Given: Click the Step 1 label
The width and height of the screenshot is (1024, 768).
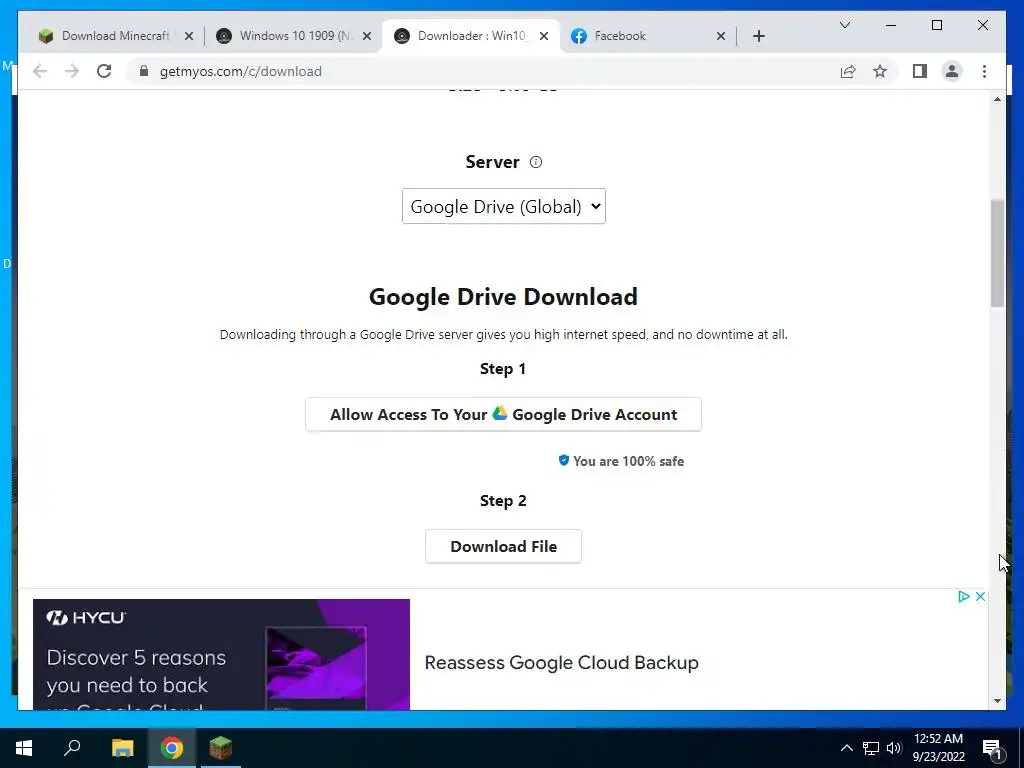Looking at the screenshot, I should point(503,368).
